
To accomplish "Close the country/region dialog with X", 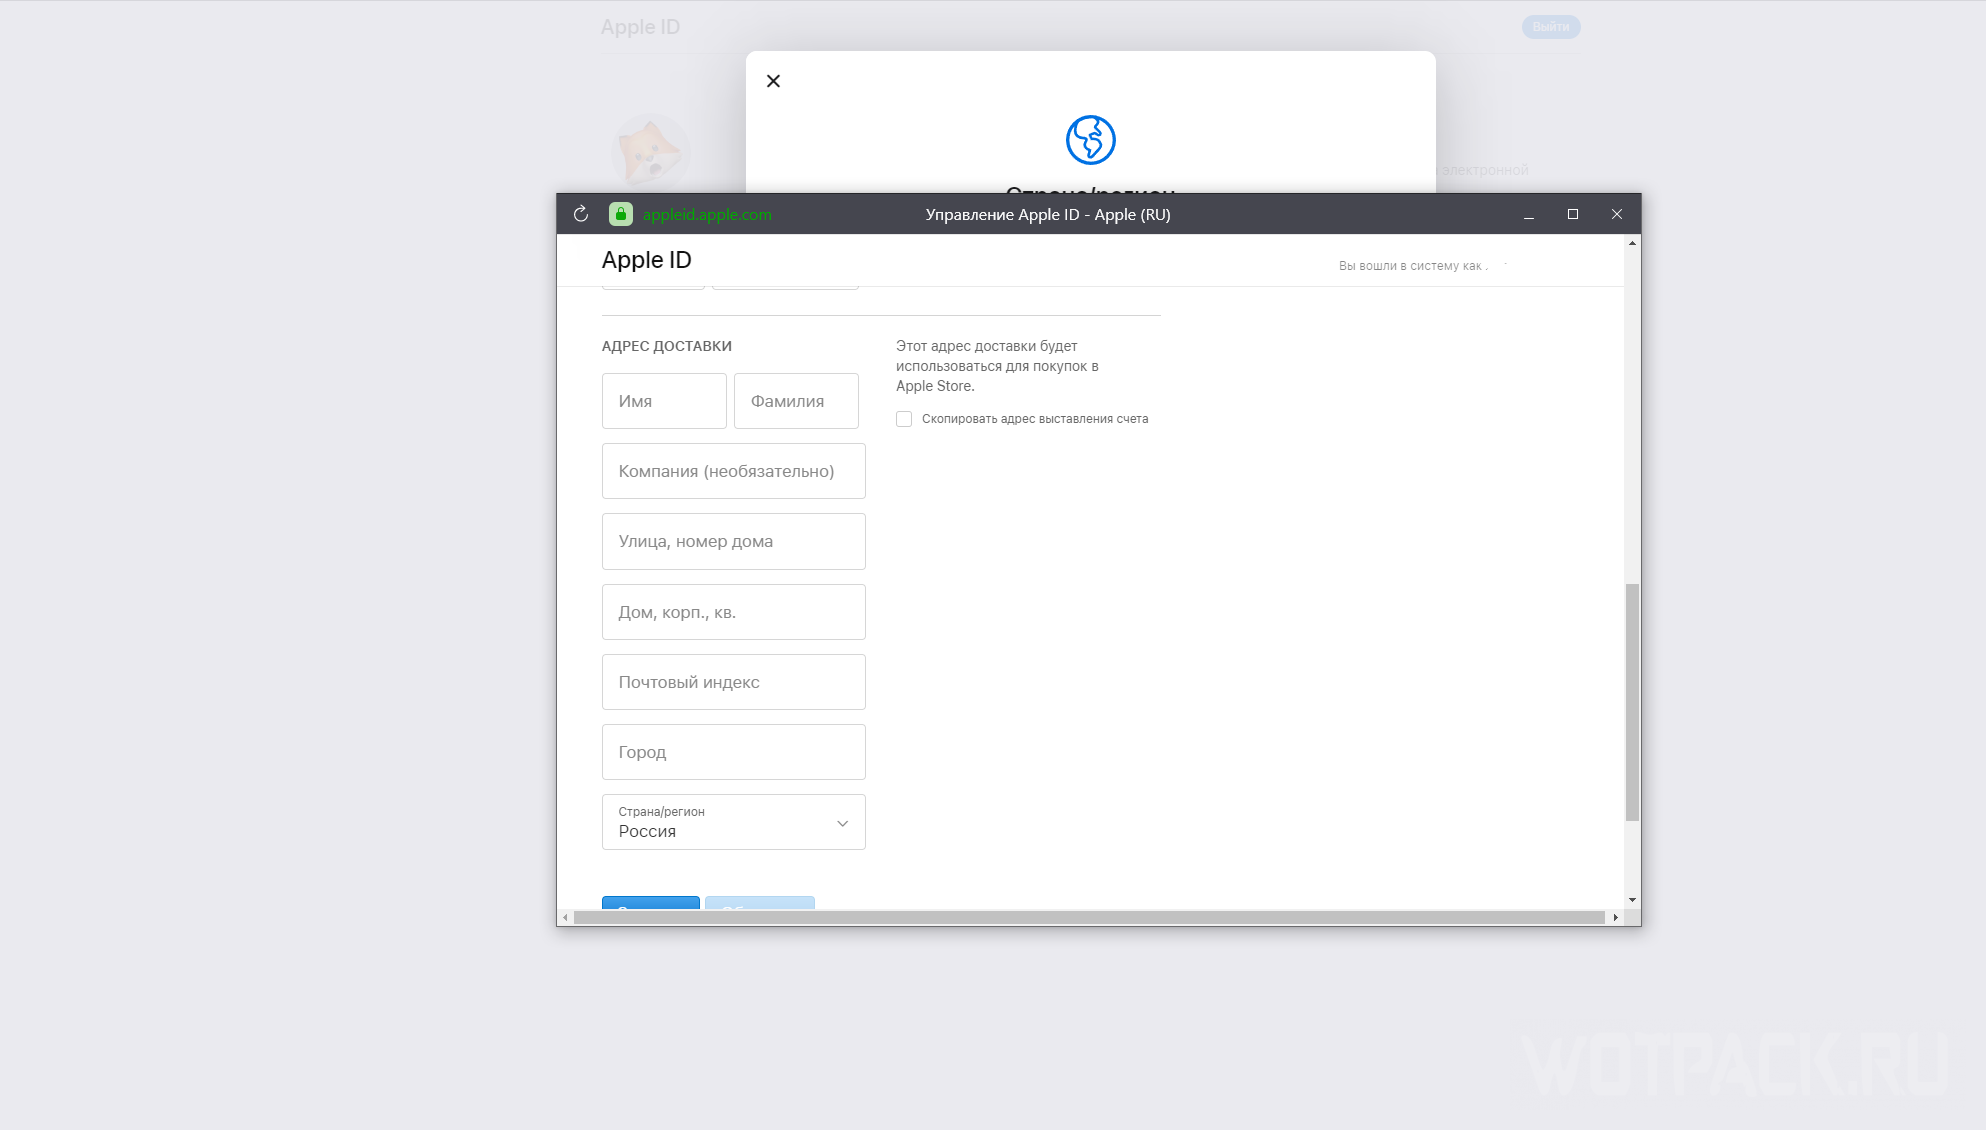I will (x=773, y=81).
